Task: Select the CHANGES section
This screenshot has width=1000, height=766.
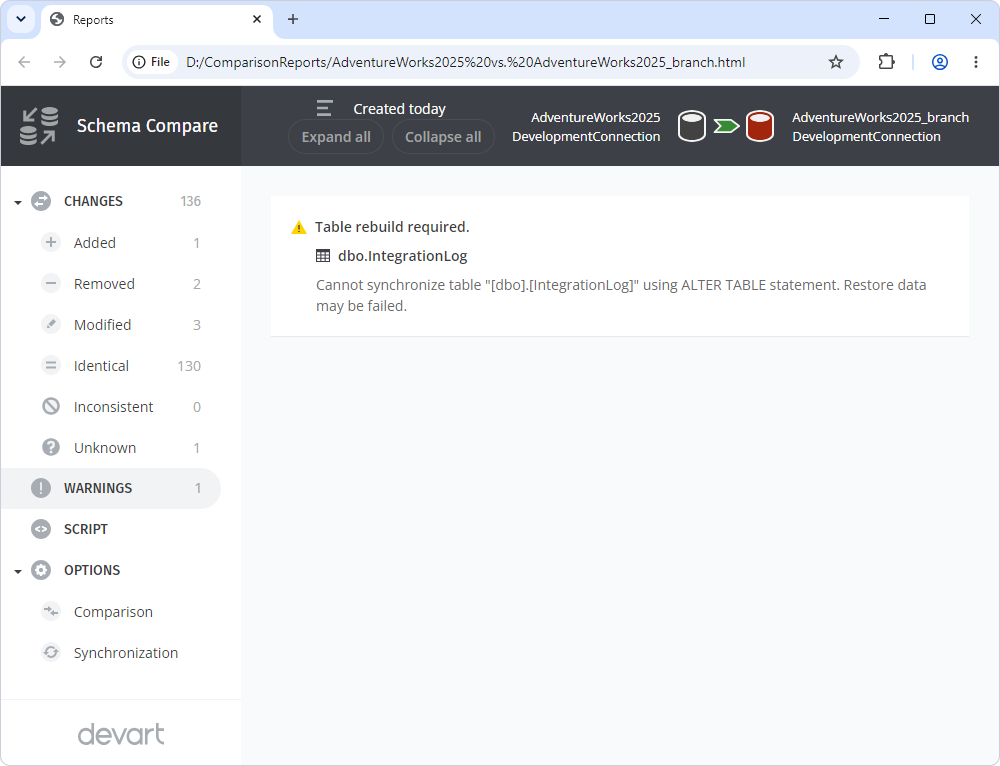Action: pyautogui.click(x=93, y=202)
